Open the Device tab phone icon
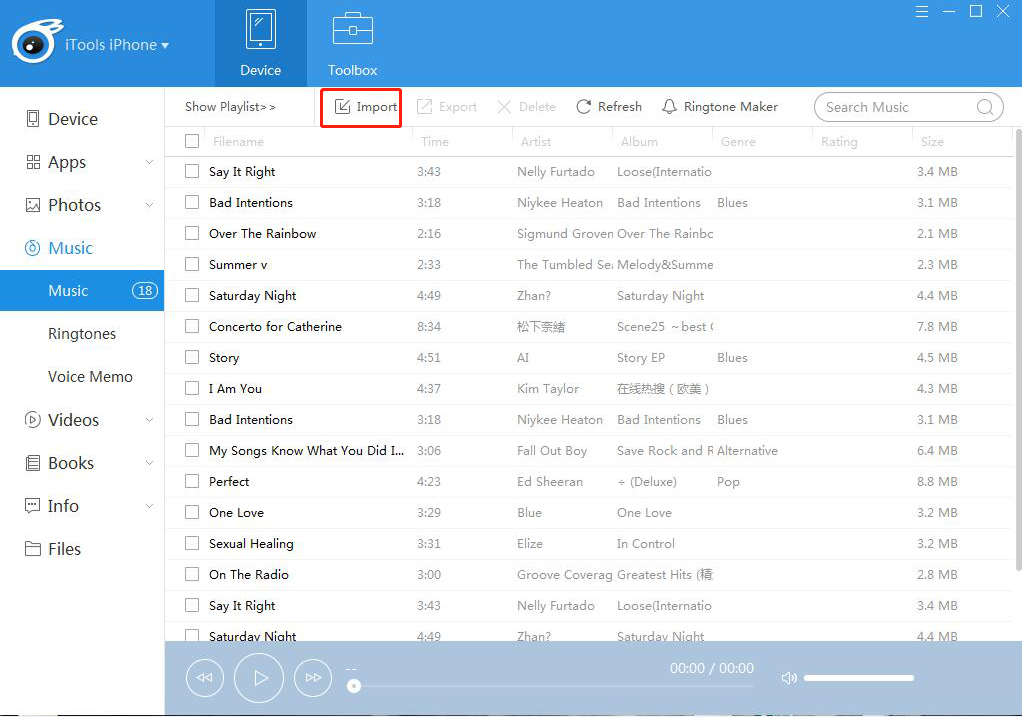 coord(260,29)
